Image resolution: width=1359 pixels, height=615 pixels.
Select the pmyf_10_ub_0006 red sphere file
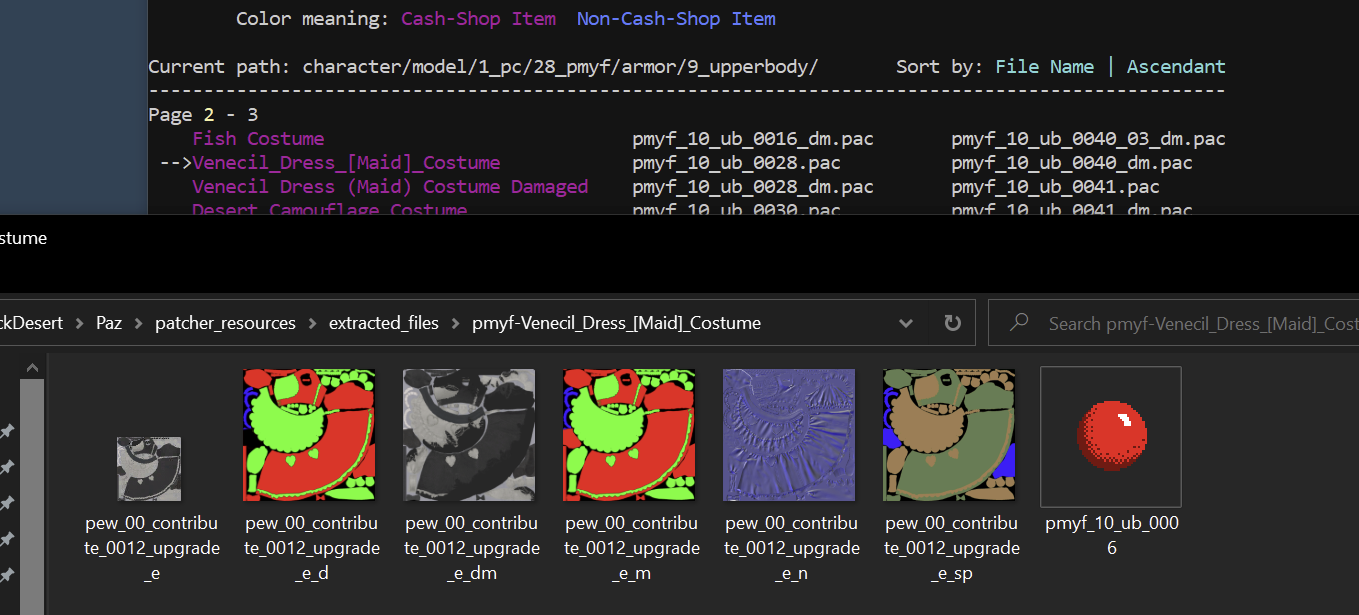click(x=1110, y=437)
